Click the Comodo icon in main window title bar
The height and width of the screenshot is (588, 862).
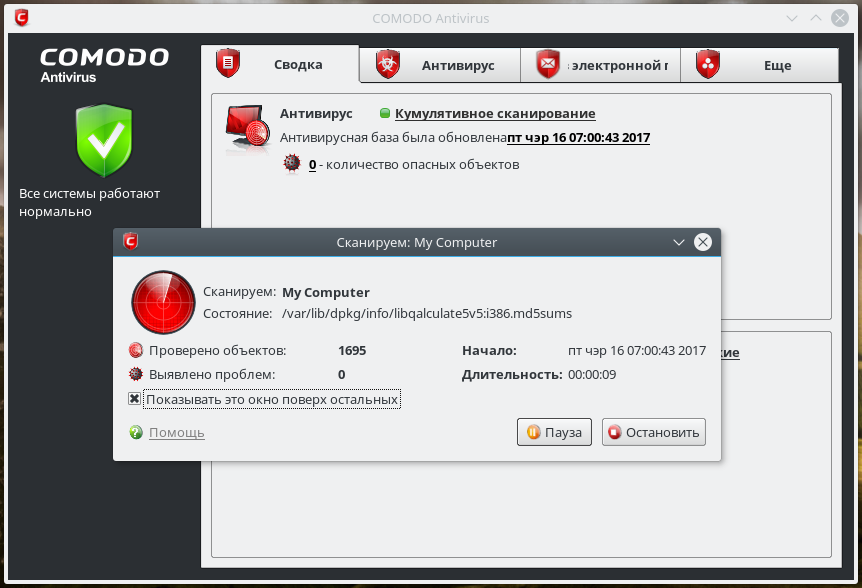tap(21, 18)
